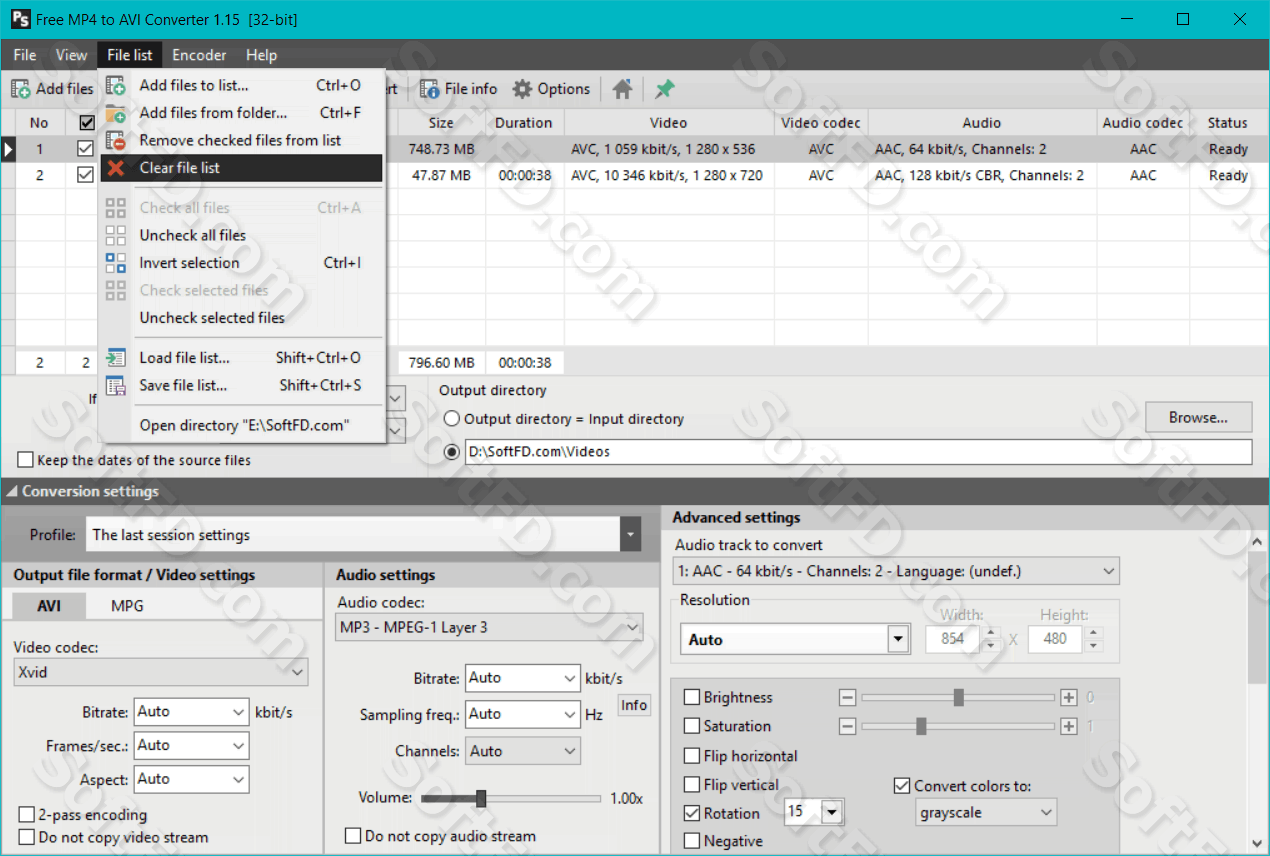This screenshot has width=1270, height=856.
Task: Enable the Brightness checkbox
Action: [x=692, y=698]
